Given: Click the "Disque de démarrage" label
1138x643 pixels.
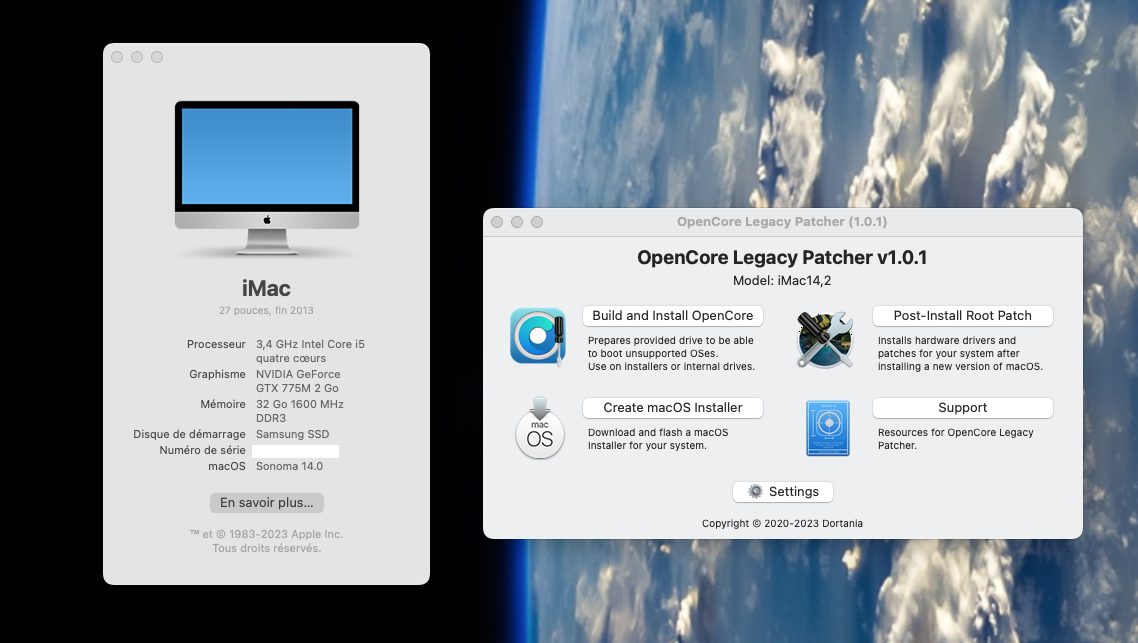Looking at the screenshot, I should [189, 434].
